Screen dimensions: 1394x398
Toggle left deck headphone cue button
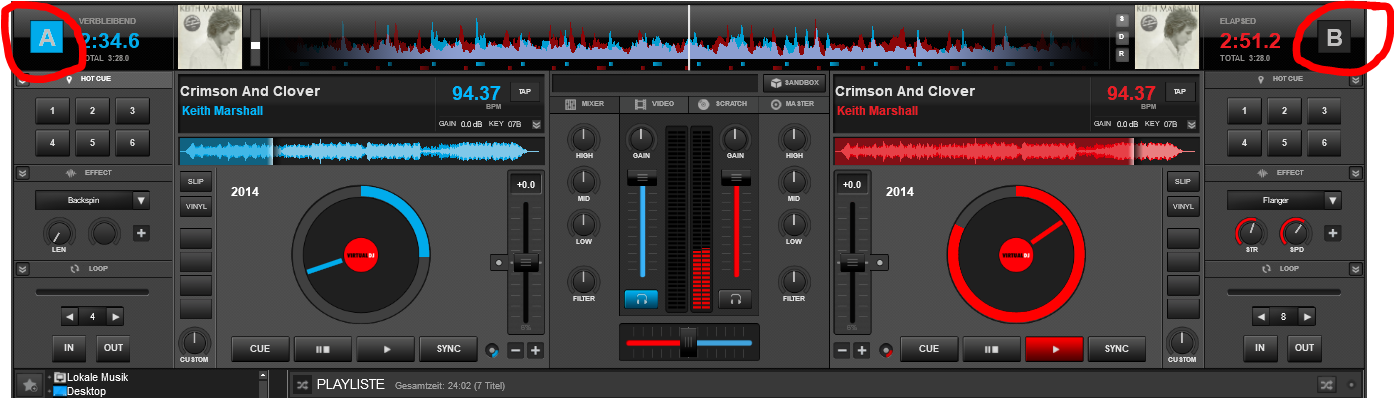[x=641, y=298]
